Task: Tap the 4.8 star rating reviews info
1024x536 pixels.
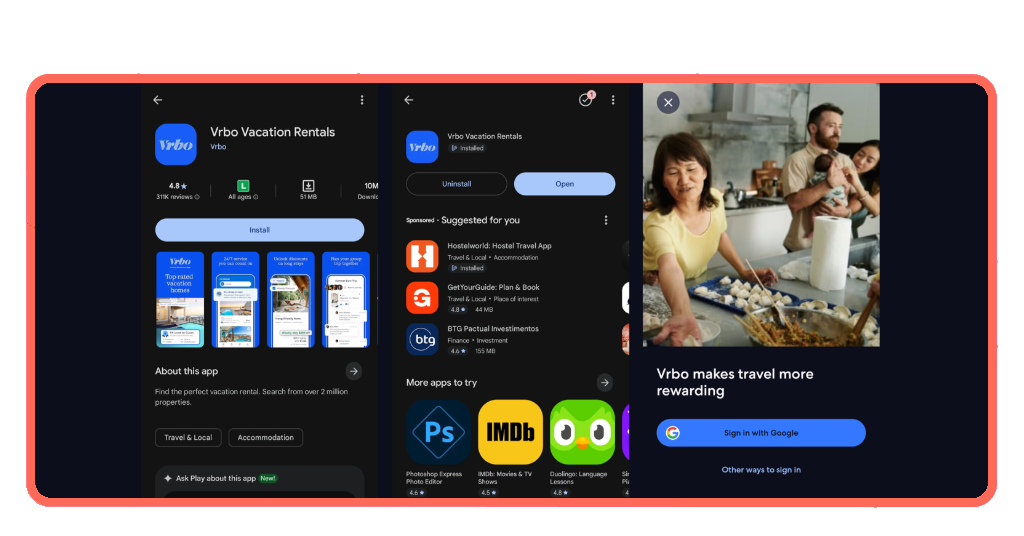Action: pyautogui.click(x=178, y=191)
